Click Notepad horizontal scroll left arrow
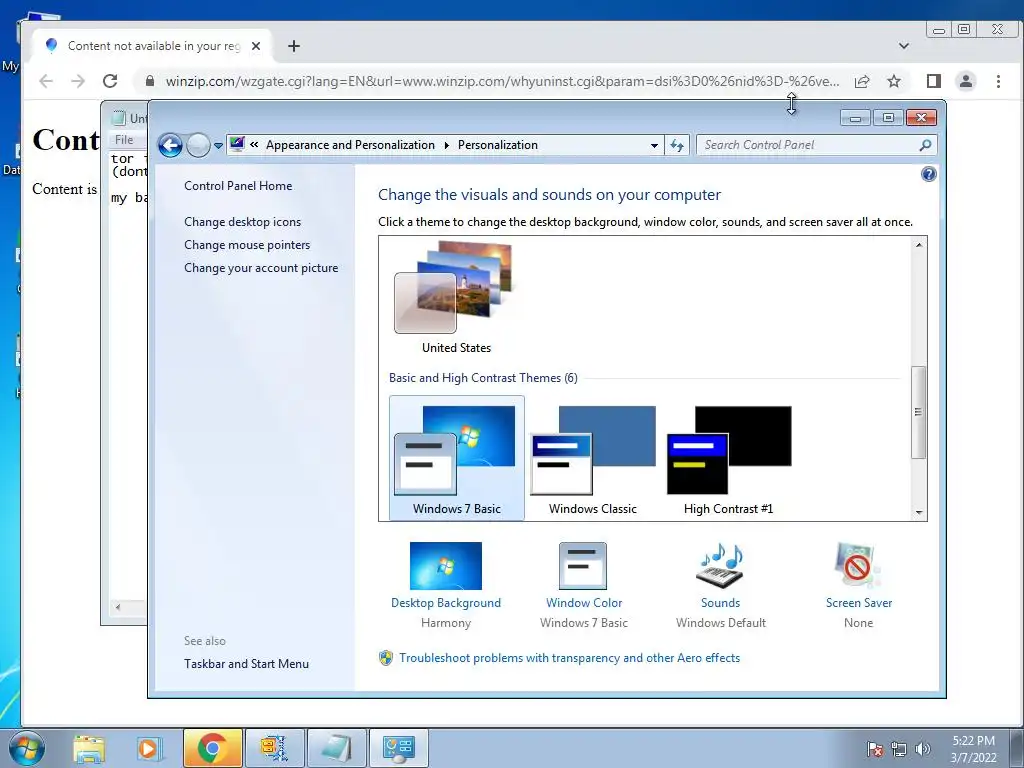 (x=118, y=607)
